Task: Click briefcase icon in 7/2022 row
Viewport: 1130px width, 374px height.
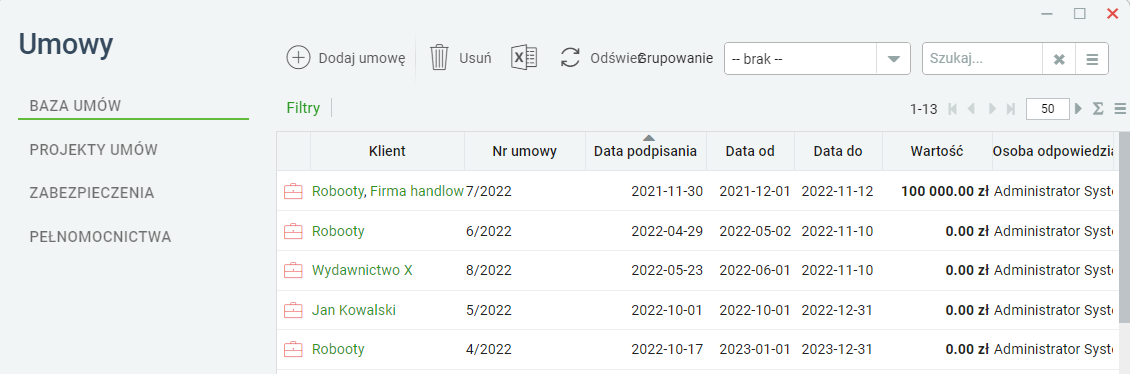Action: [x=293, y=191]
